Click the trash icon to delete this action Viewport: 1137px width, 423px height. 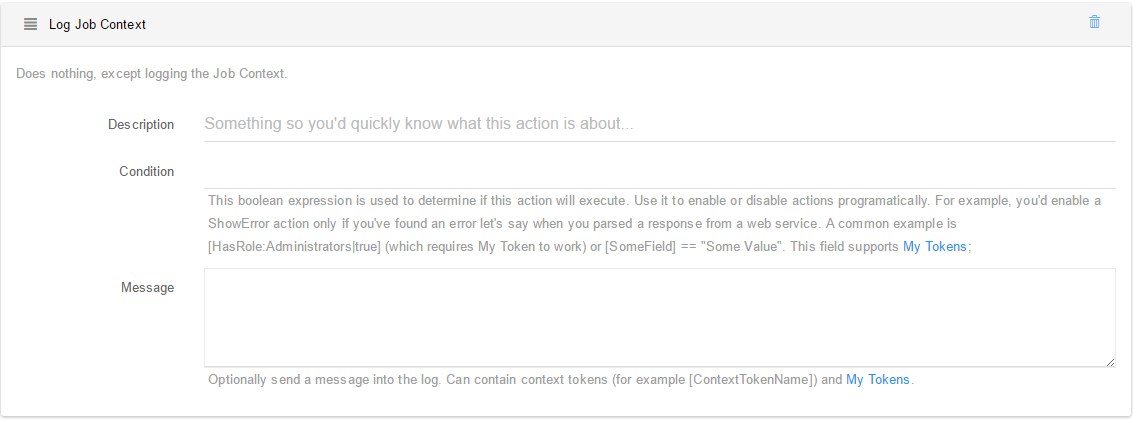point(1094,22)
